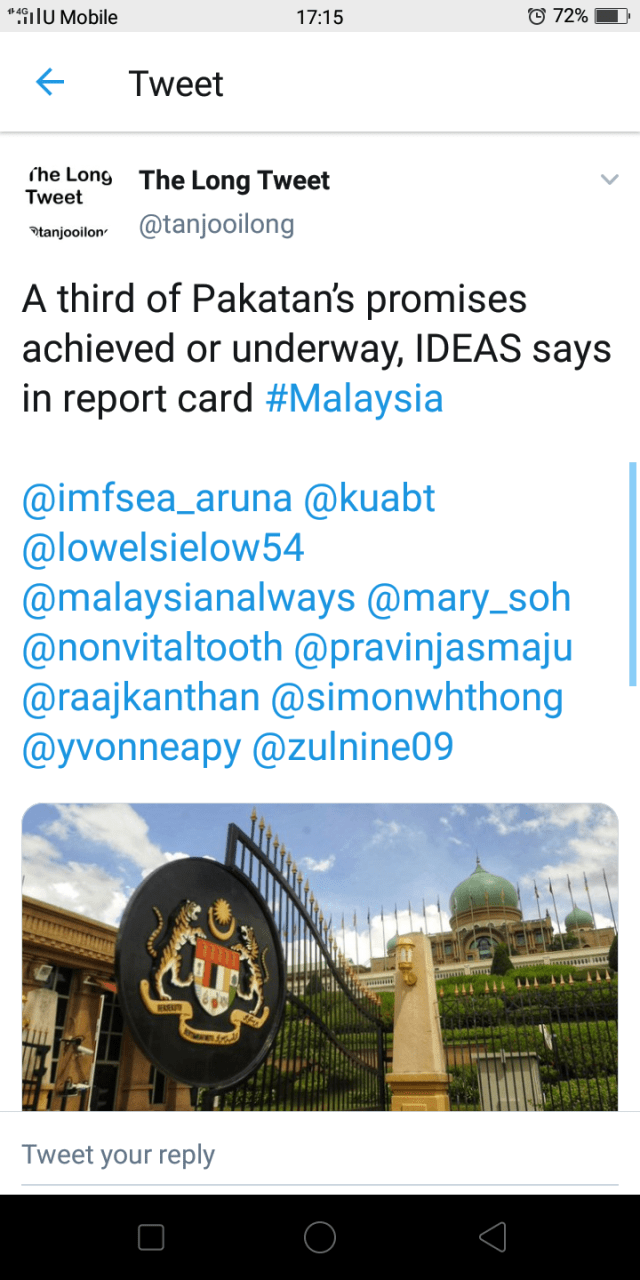Image resolution: width=640 pixels, height=1280 pixels.
Task: Open the tweet options chevron menu
Action: pos(610,180)
